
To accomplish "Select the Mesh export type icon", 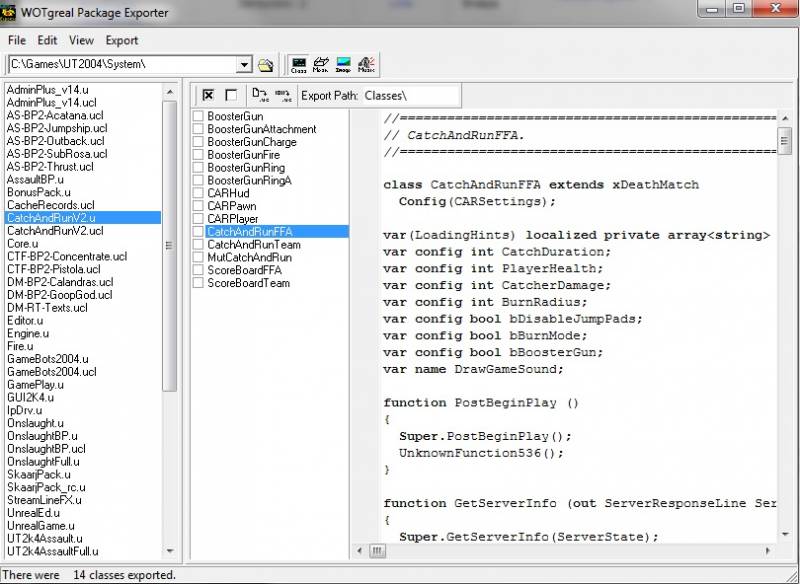I will [321, 65].
